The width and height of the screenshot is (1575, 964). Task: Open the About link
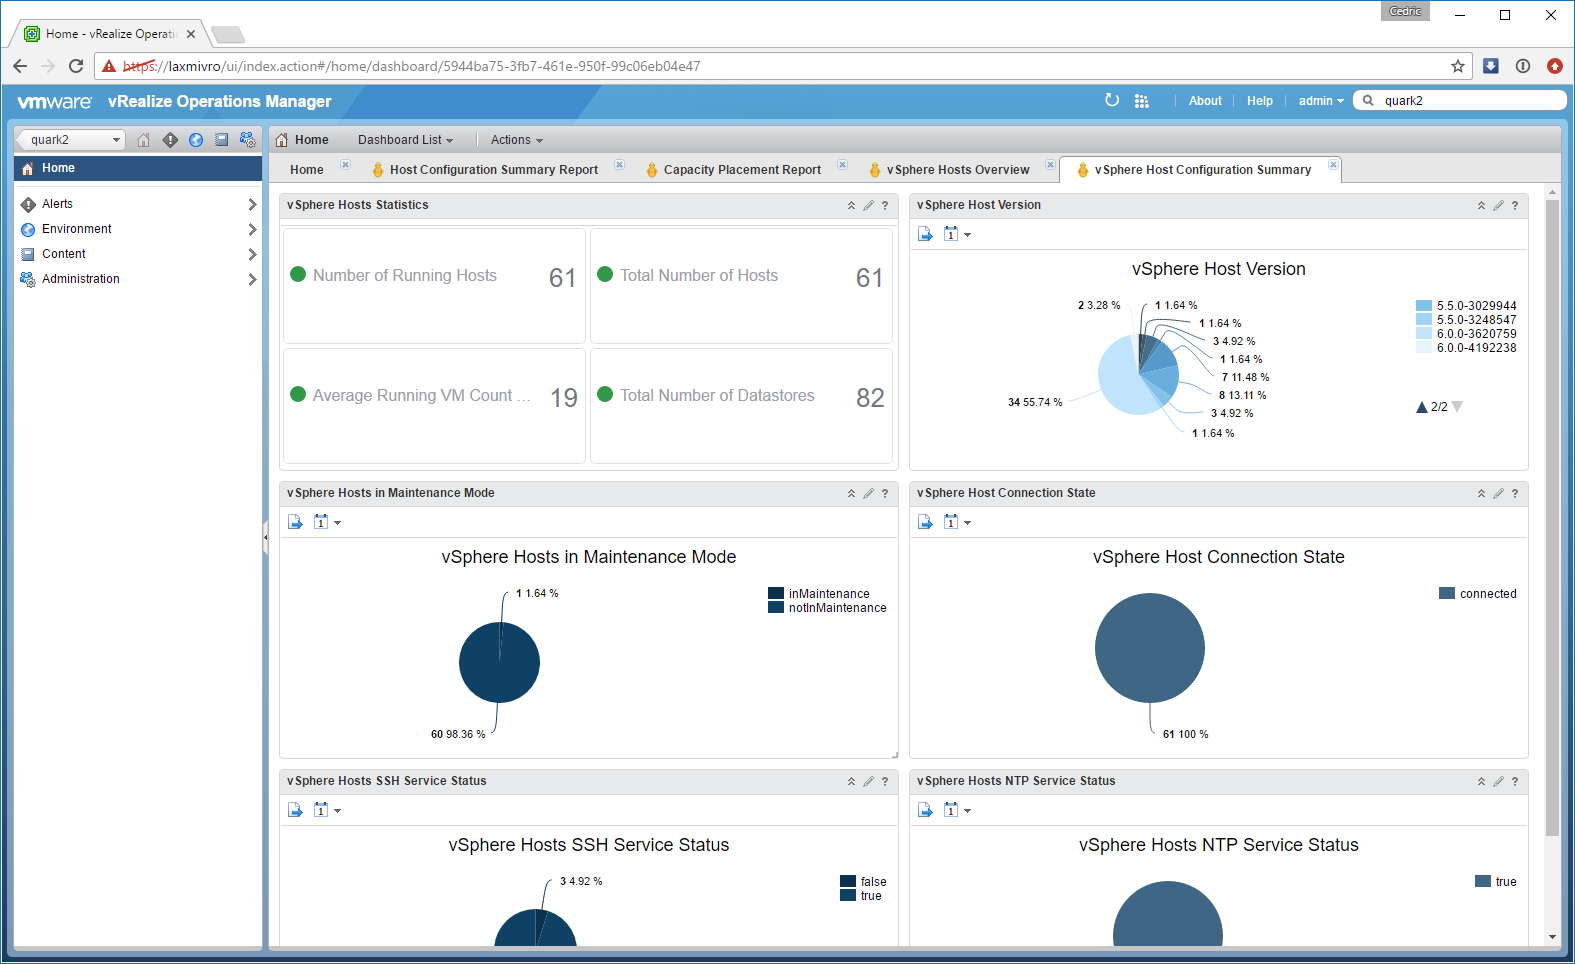[x=1205, y=101]
